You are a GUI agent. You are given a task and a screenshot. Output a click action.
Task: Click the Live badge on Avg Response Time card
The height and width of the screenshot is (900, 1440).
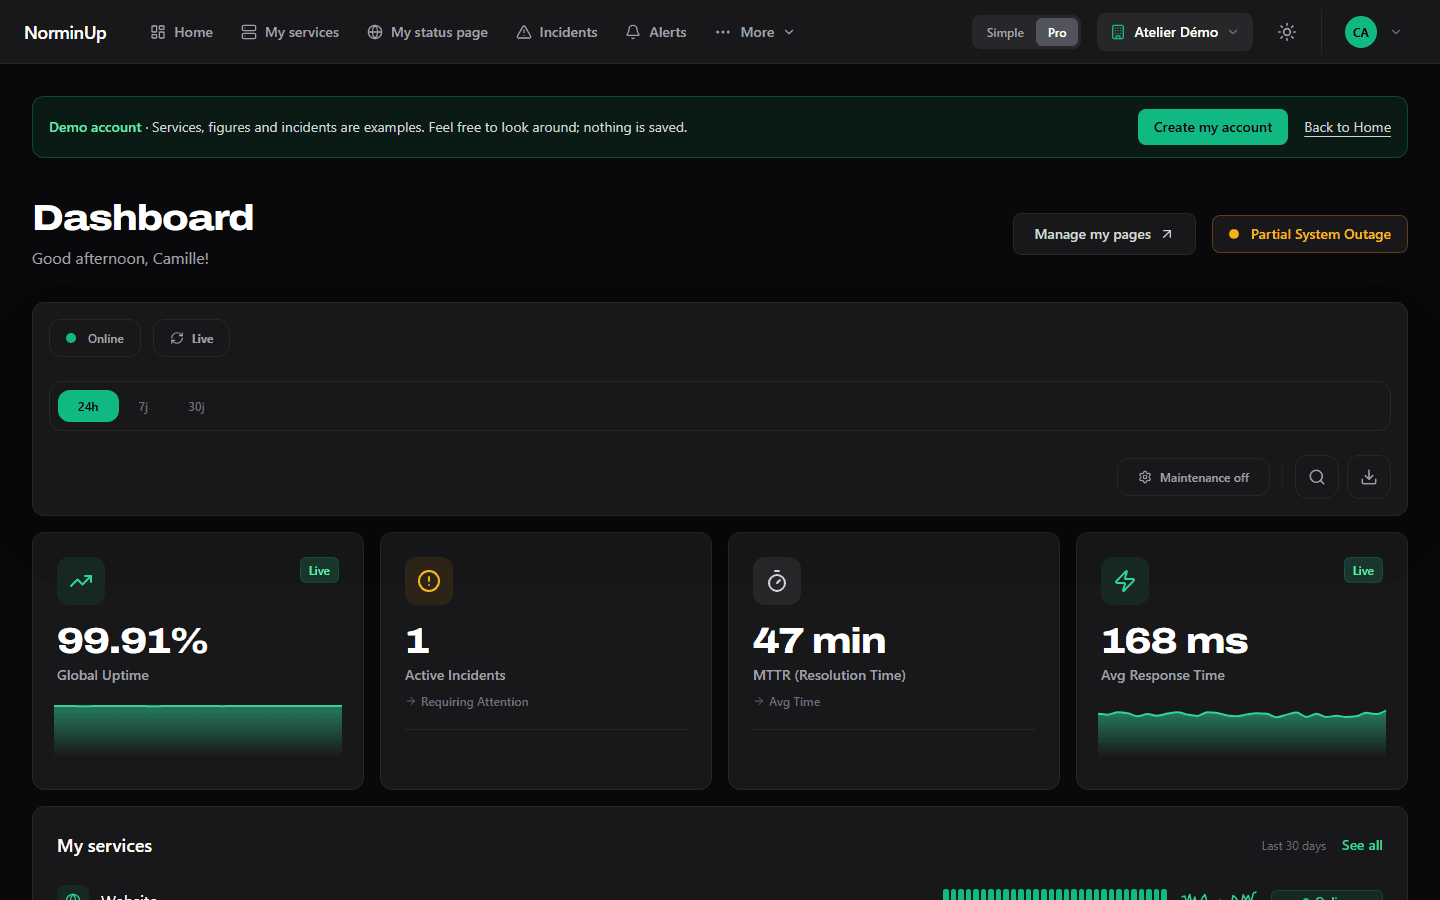(1363, 570)
